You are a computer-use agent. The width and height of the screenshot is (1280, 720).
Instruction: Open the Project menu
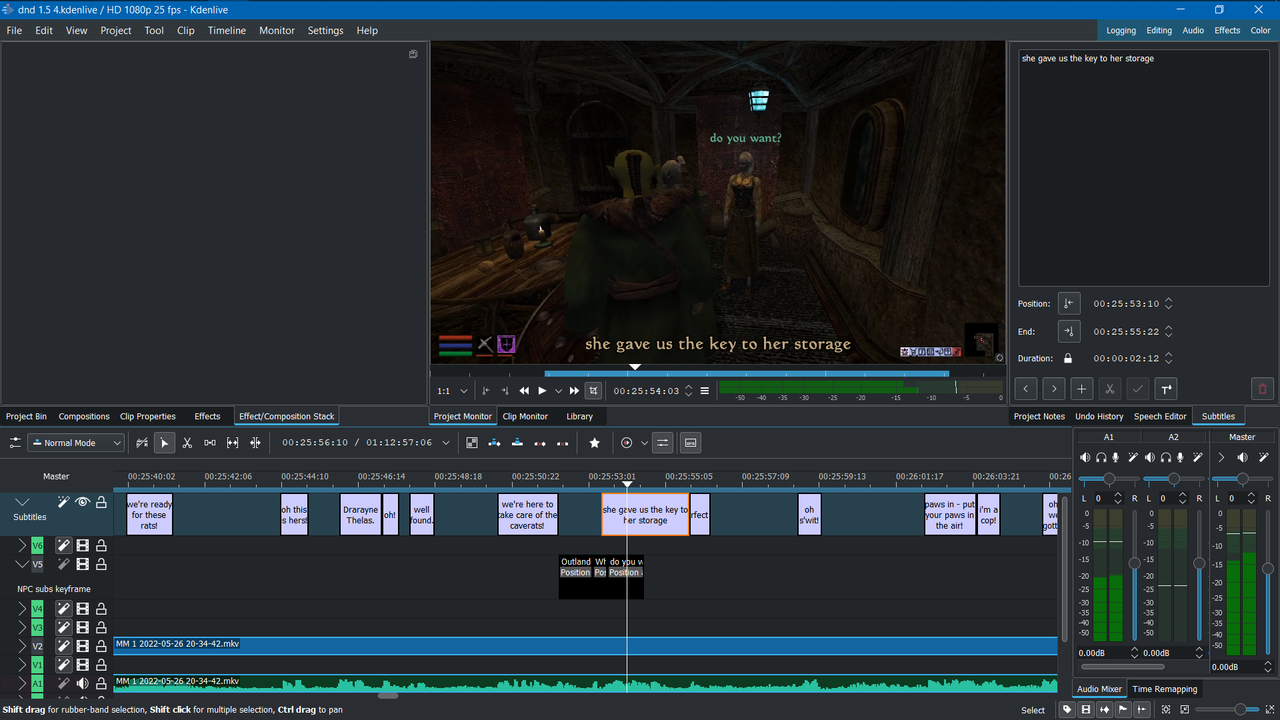pos(116,30)
